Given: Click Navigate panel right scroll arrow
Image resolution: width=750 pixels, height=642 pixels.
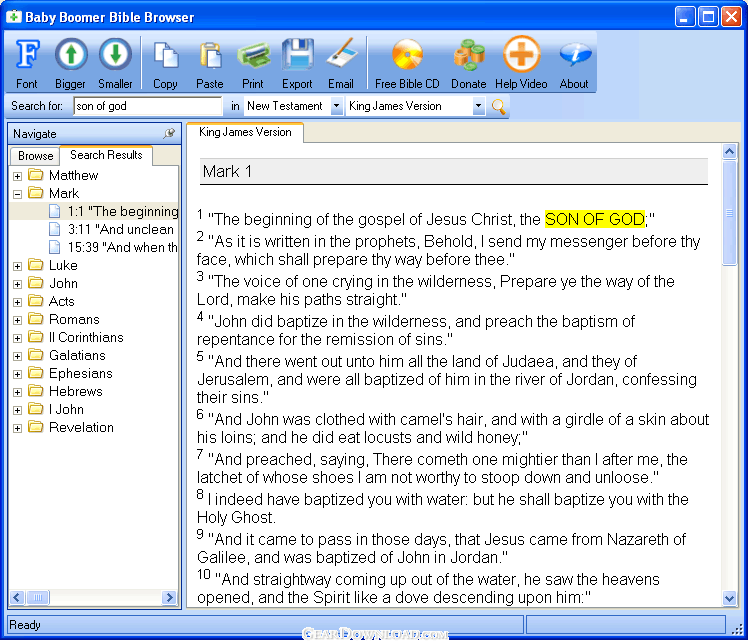Looking at the screenshot, I should pos(169,598).
